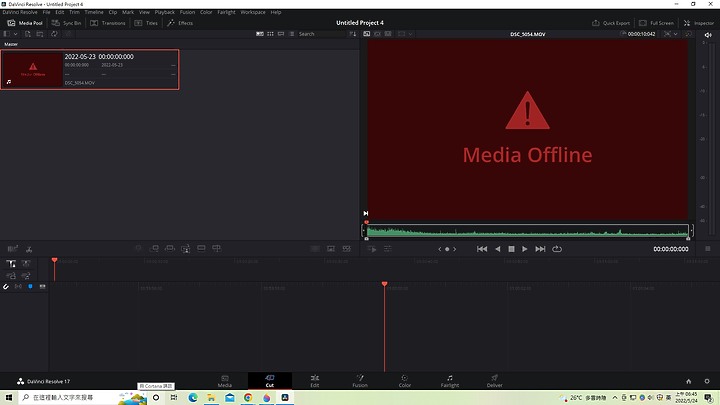Switch to the Color page
Image resolution: width=720 pixels, height=405 pixels.
(x=405, y=381)
